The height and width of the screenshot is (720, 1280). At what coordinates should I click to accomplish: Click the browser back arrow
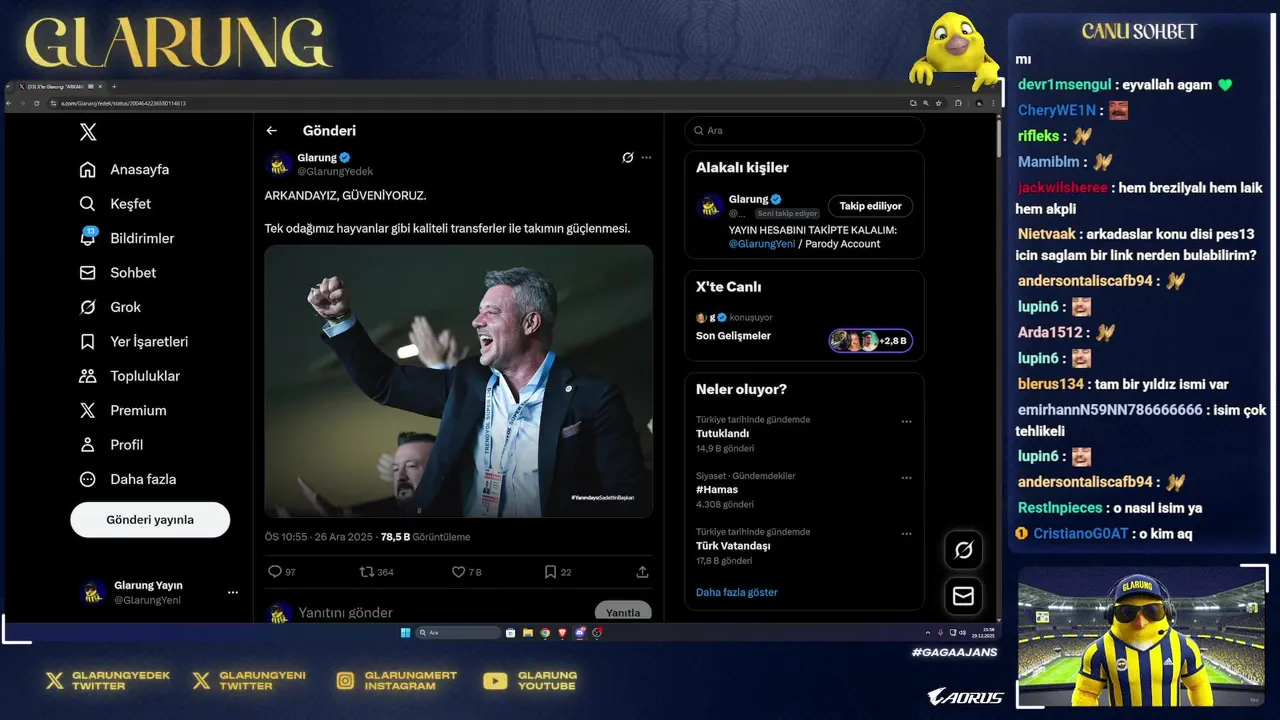[x=8, y=103]
